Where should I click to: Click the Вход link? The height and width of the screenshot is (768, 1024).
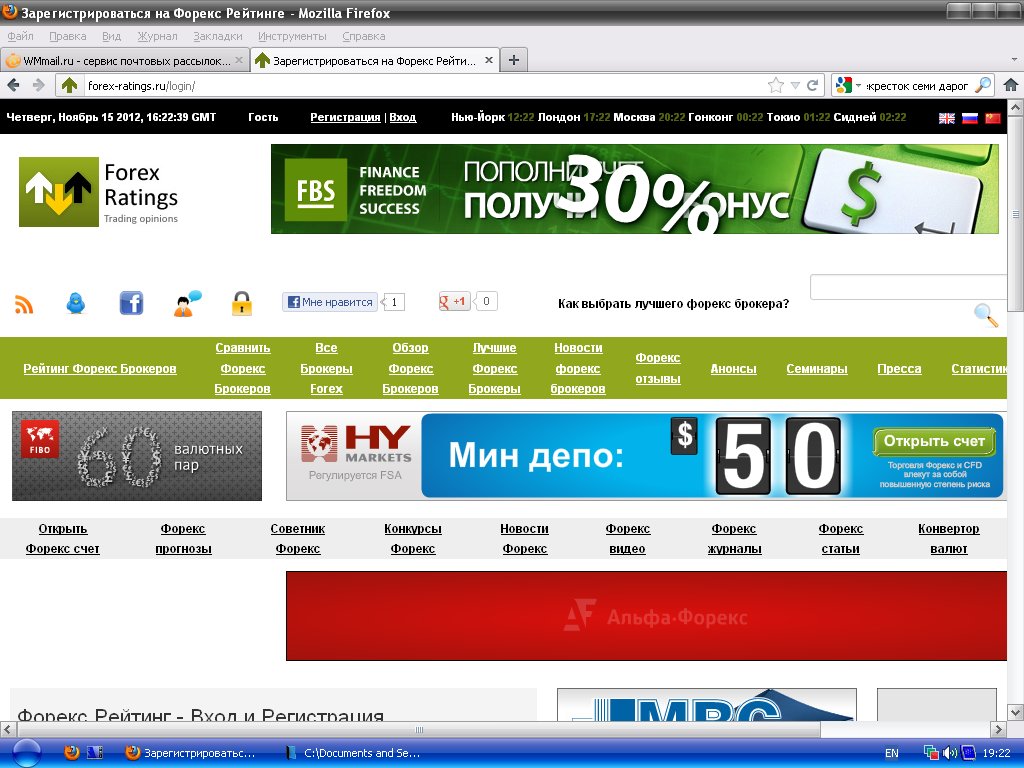coord(402,118)
